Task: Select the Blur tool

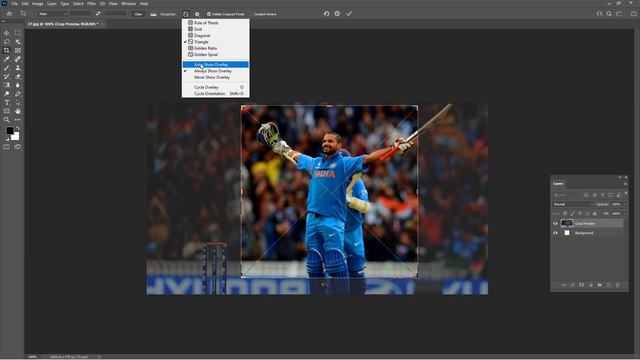Action: point(18,85)
